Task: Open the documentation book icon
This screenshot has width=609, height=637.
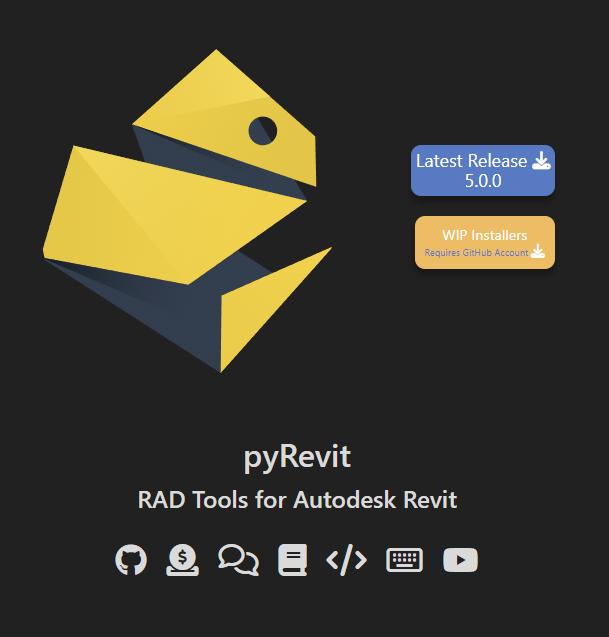Action: (292, 560)
